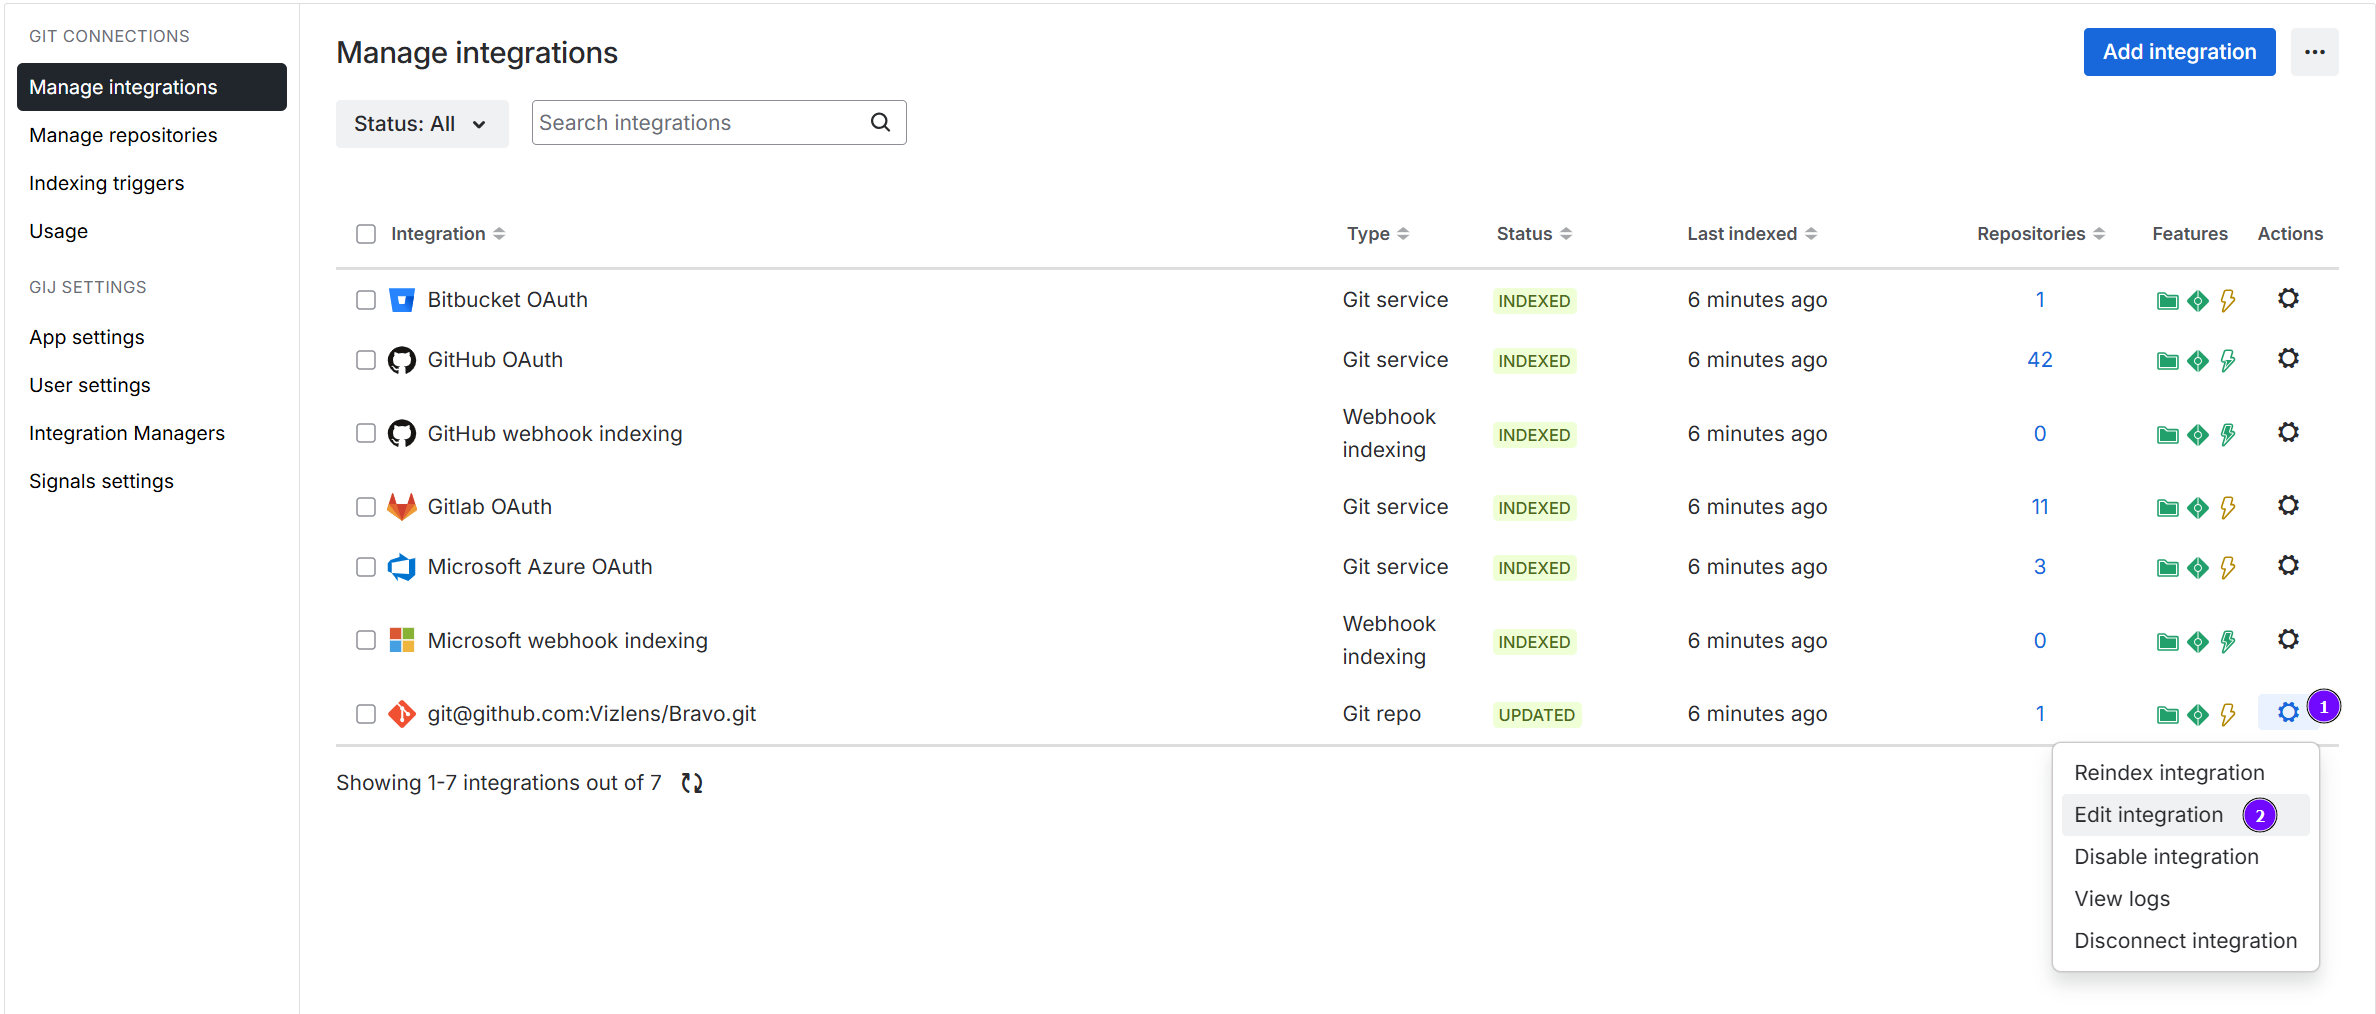Click the more options ellipsis button
This screenshot has height=1014, width=2376.
click(2314, 52)
